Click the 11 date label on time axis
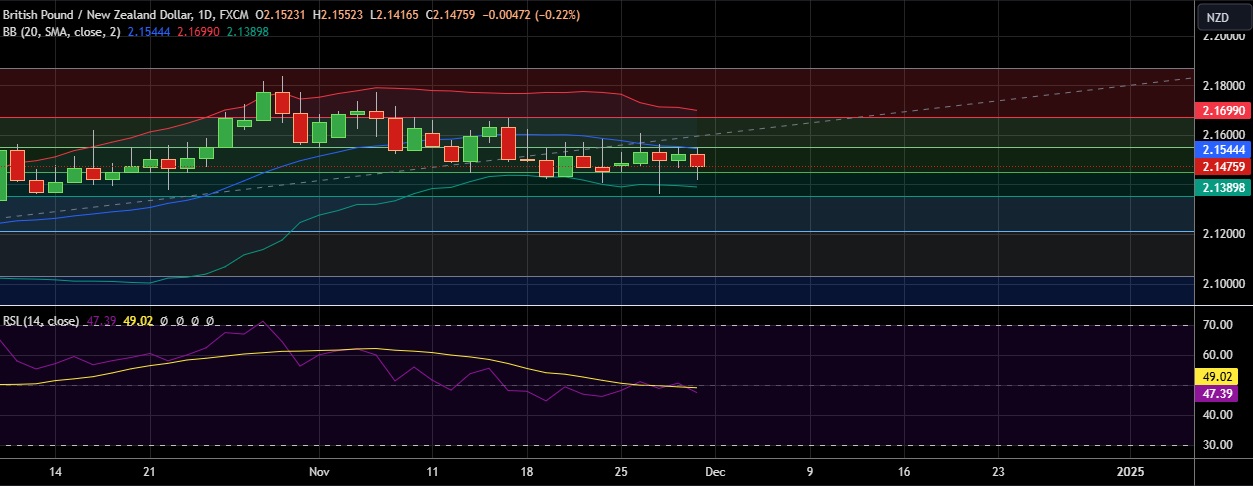Image resolution: width=1253 pixels, height=486 pixels. [432, 471]
